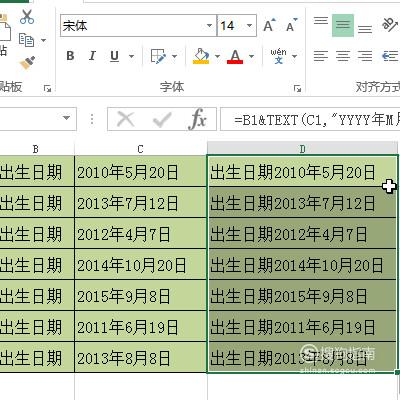
Task: Toggle Italic formatting
Action: 92,56
